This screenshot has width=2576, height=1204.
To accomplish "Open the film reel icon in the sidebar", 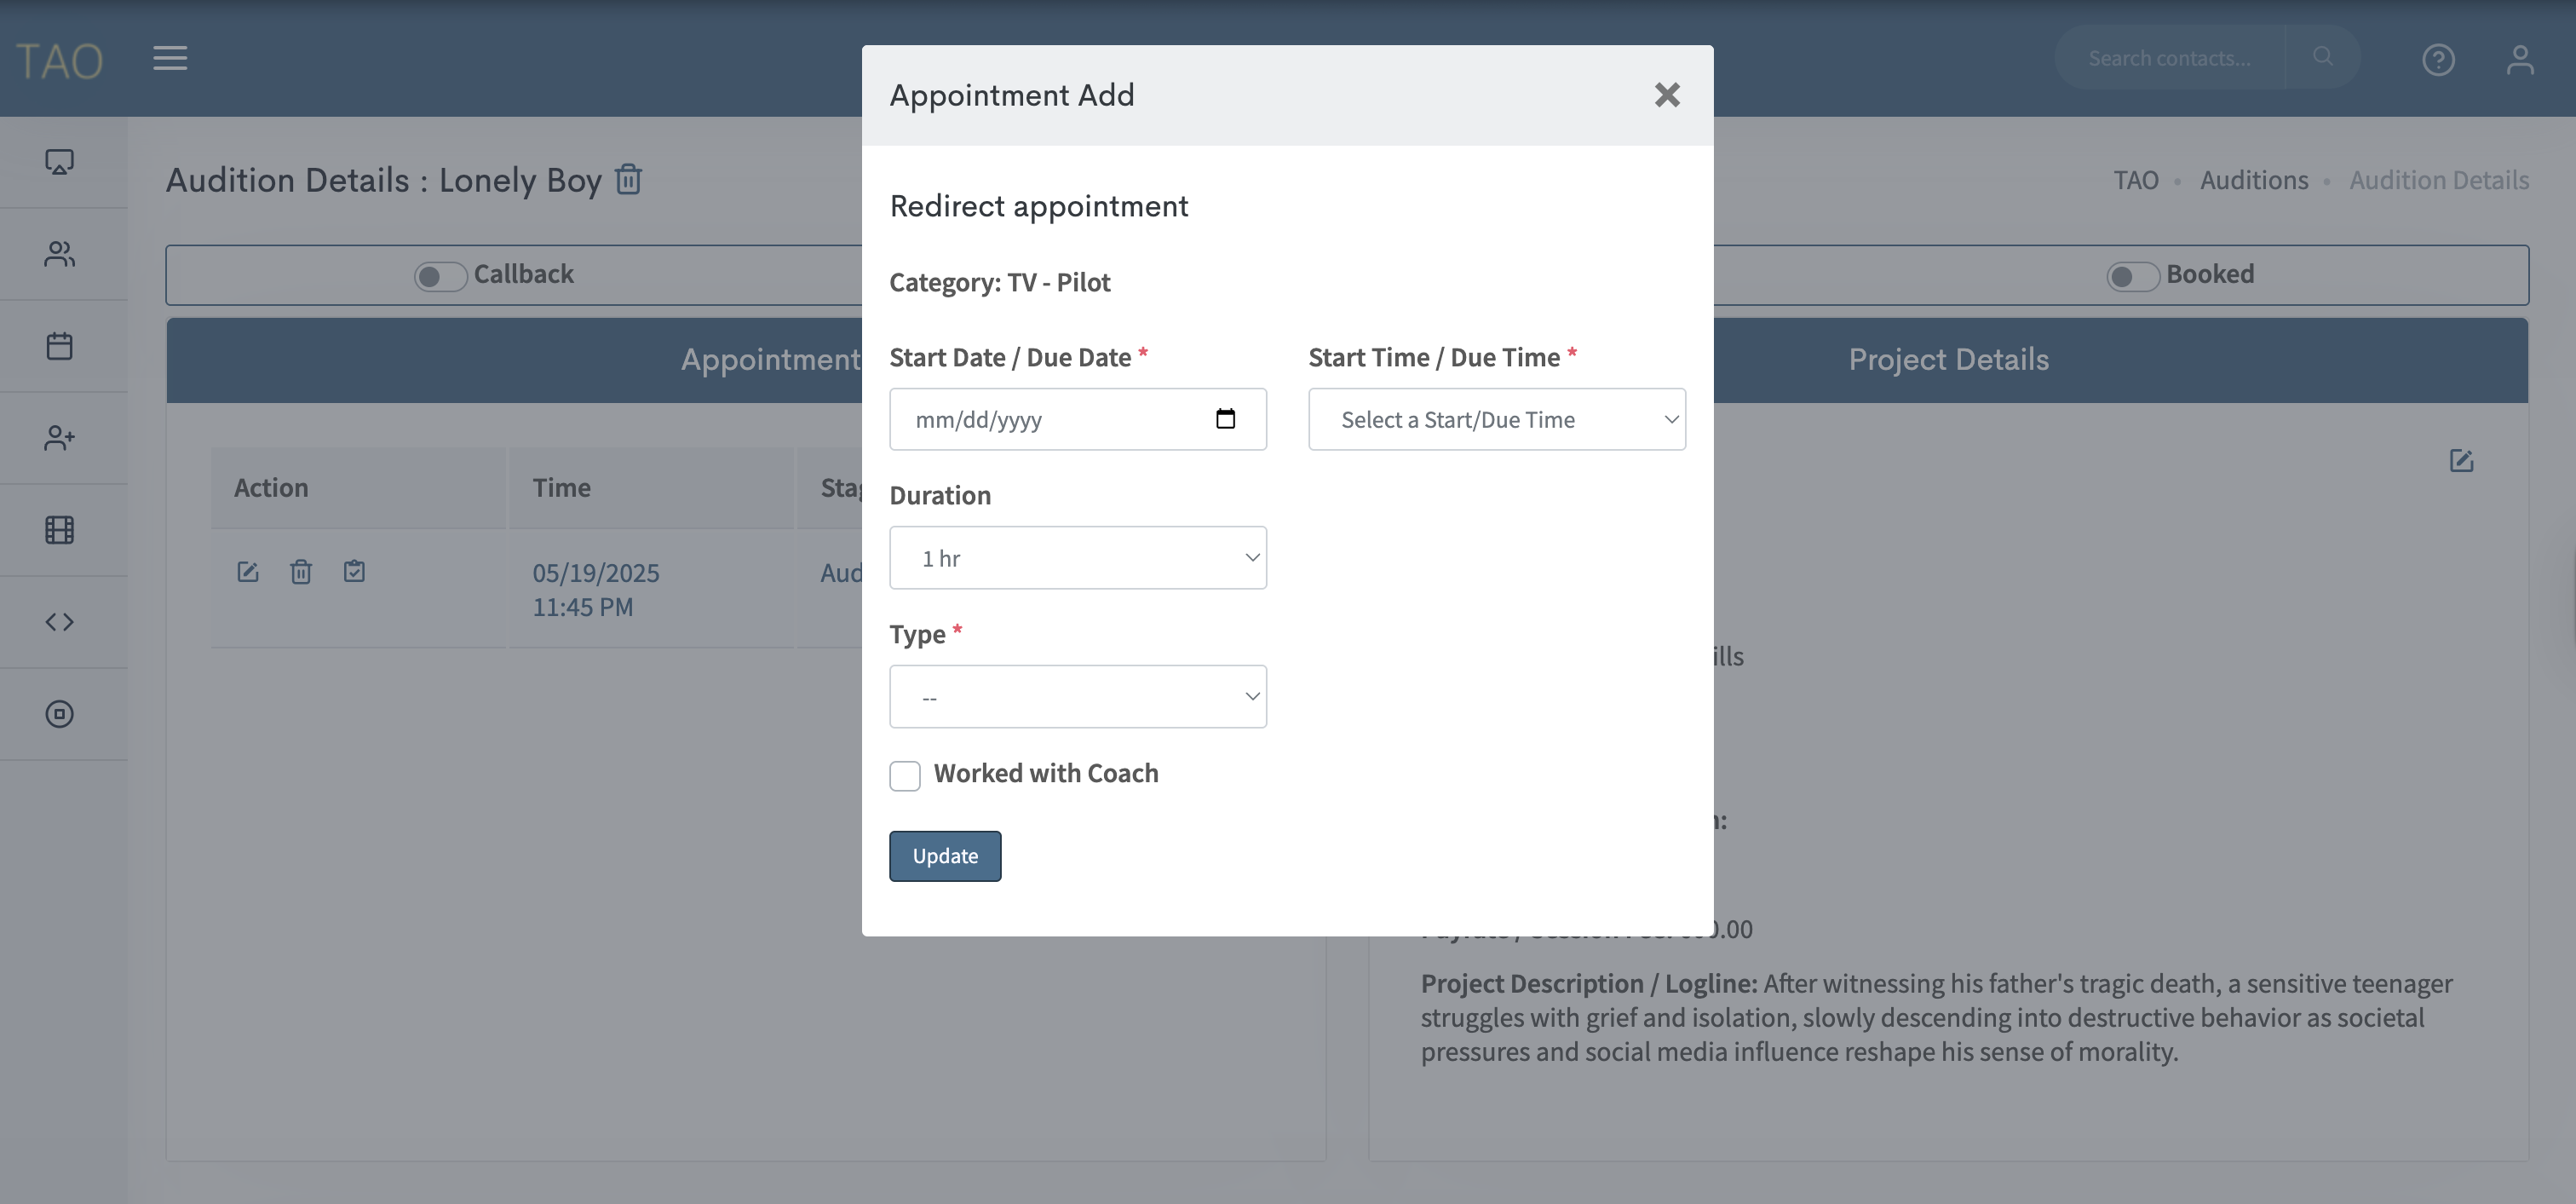I will pos(60,530).
